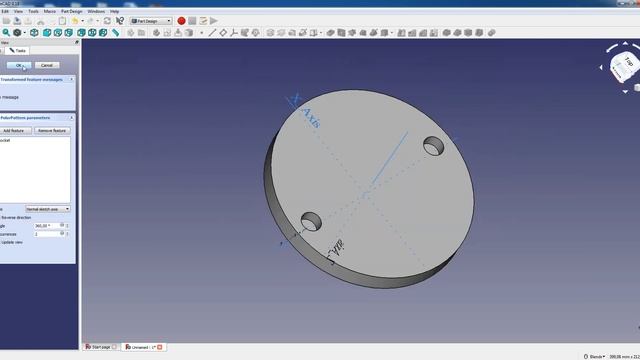Click the navigation cube left arrow
This screenshot has height=360, width=640.
click(601, 68)
